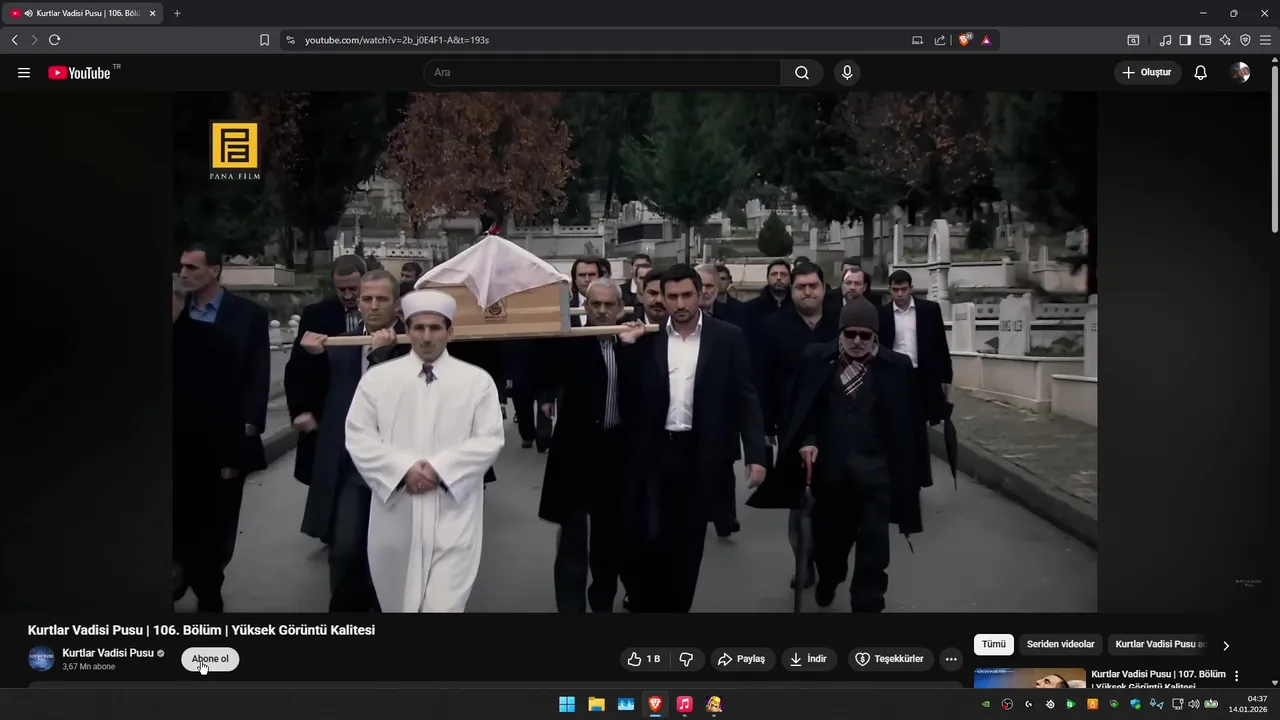Image resolution: width=1280 pixels, height=720 pixels.
Task: Start voice search with the microphone
Action: (847, 73)
